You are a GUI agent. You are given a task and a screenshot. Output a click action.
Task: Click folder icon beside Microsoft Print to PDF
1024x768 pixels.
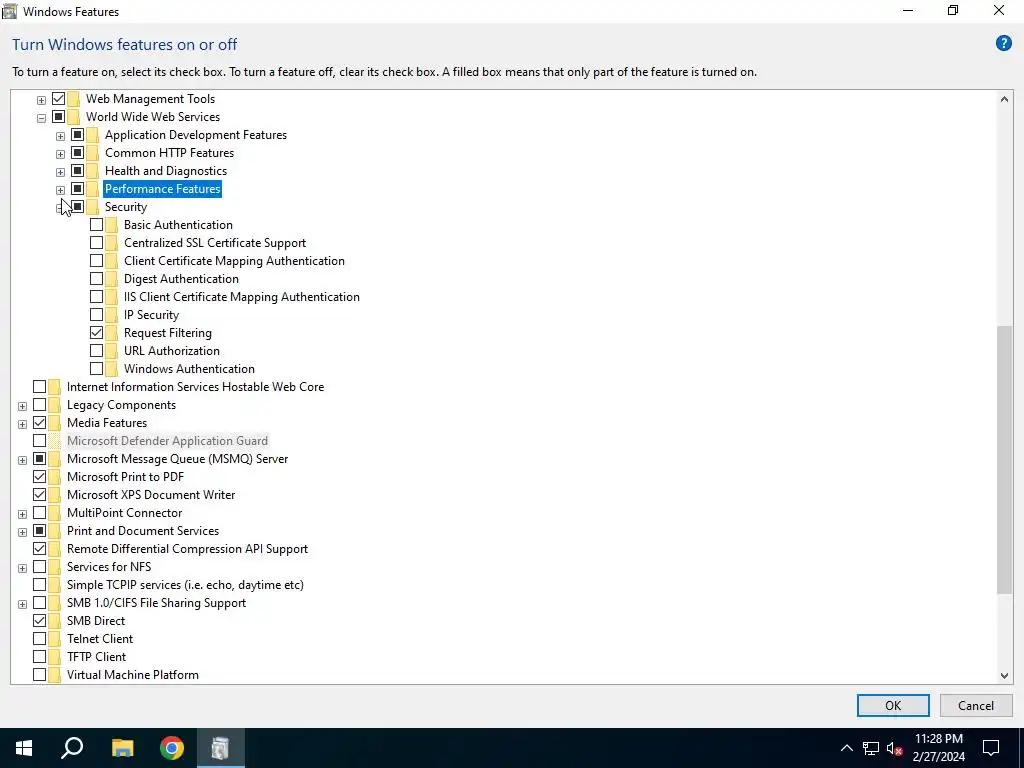54,477
